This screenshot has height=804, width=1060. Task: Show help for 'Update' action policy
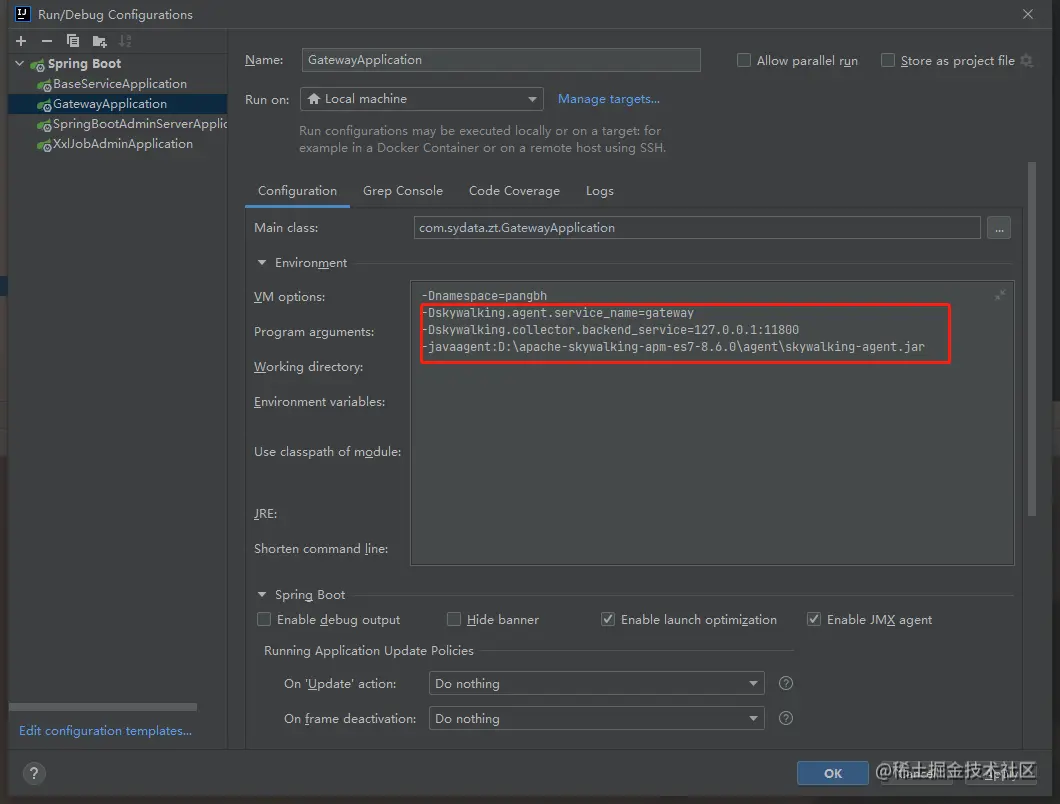pyautogui.click(x=786, y=683)
